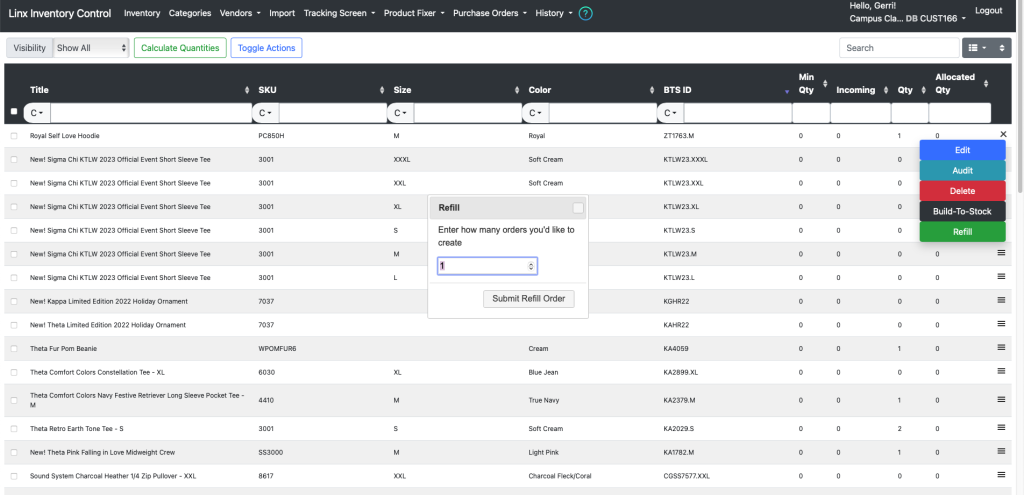Image resolution: width=1024 pixels, height=495 pixels.
Task: Click the BTS ID column sort indicator
Action: [787, 91]
